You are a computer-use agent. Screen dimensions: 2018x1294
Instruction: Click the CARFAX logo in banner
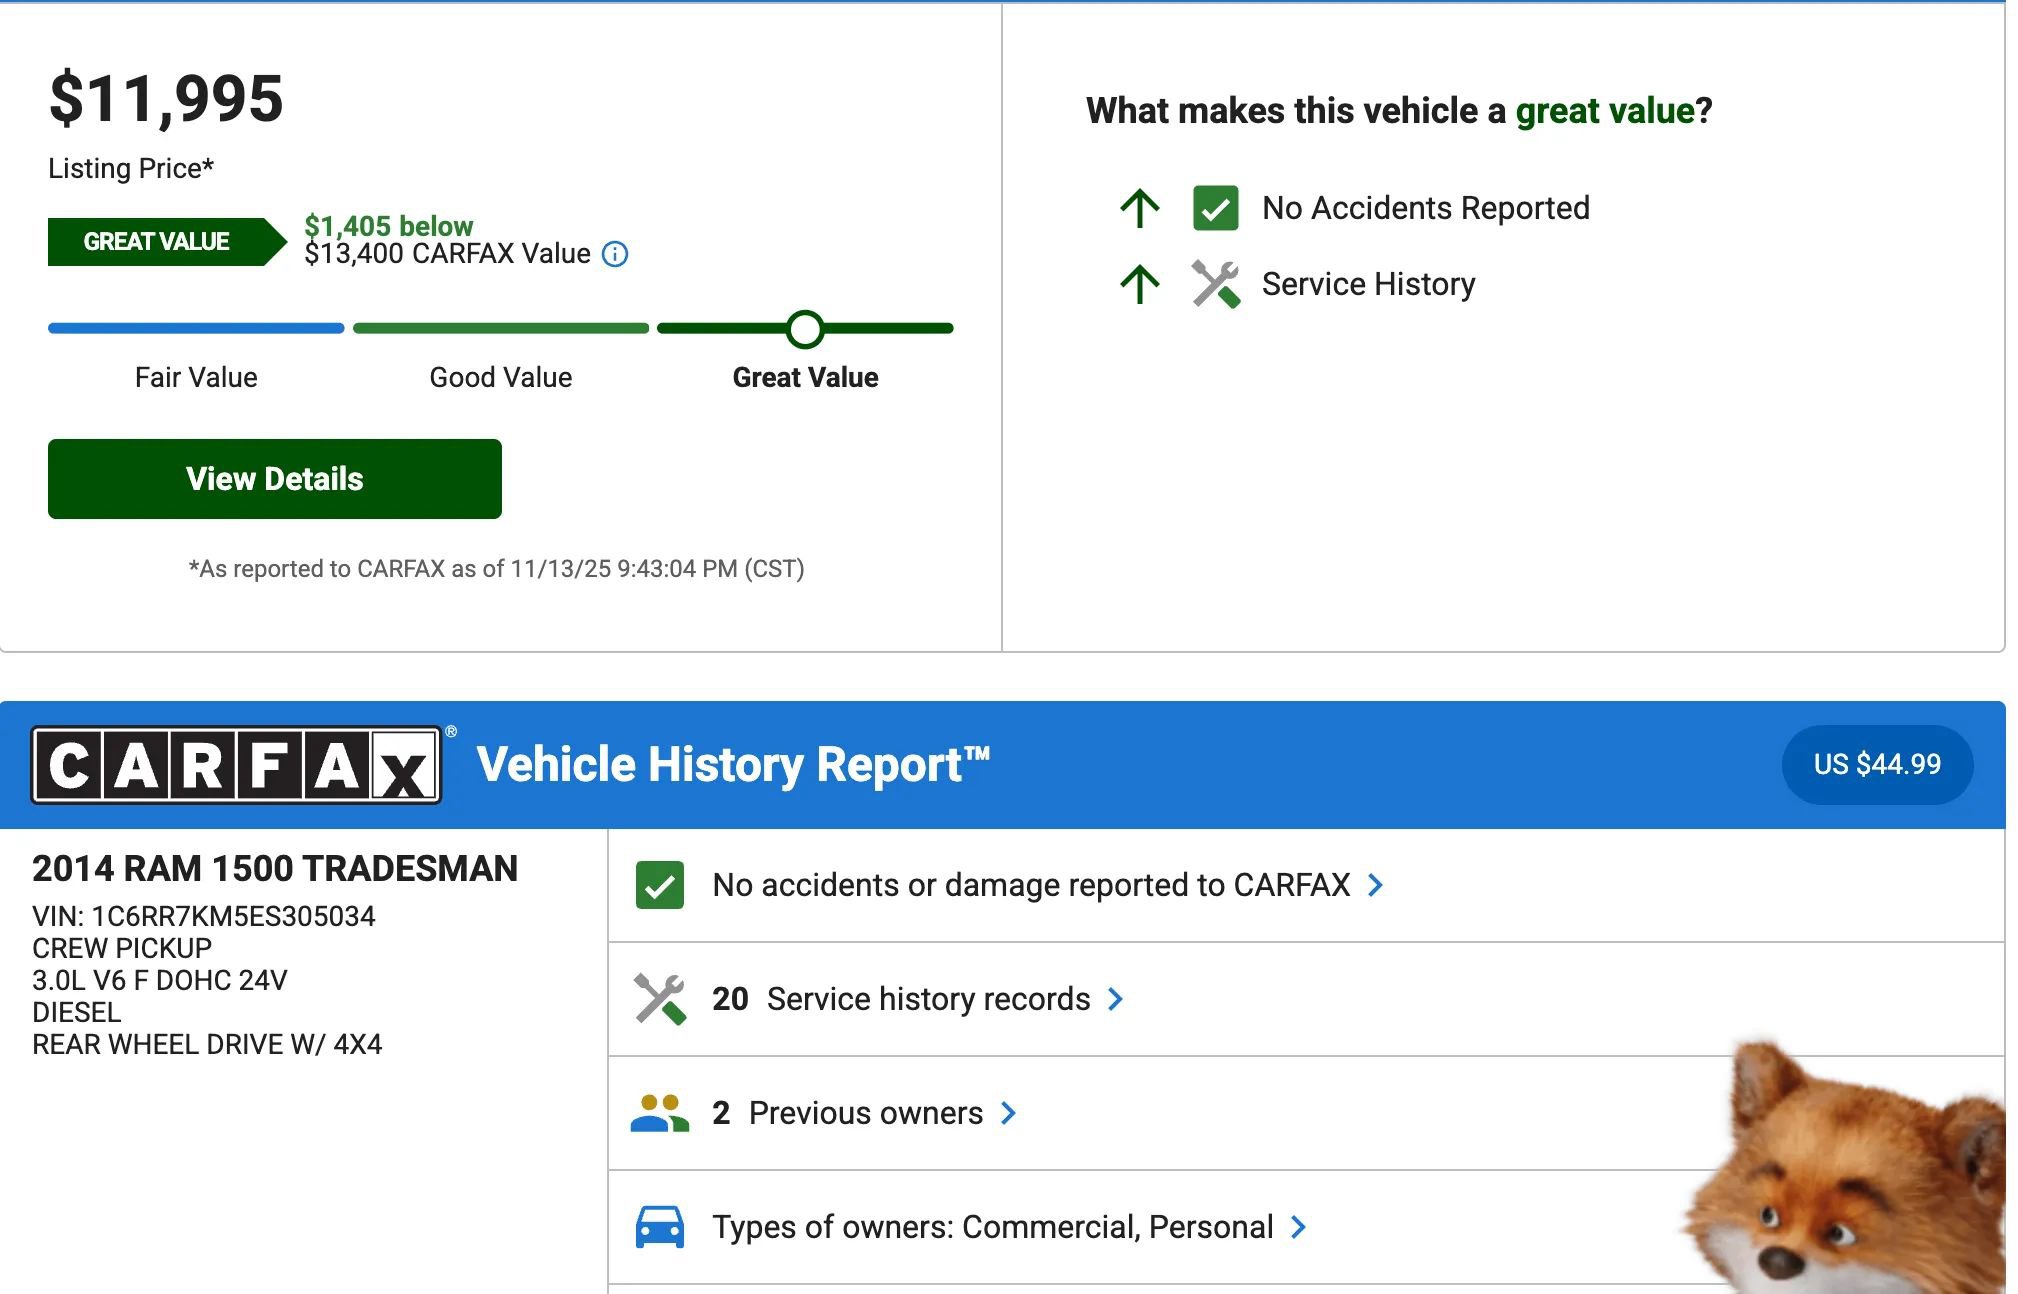(236, 765)
